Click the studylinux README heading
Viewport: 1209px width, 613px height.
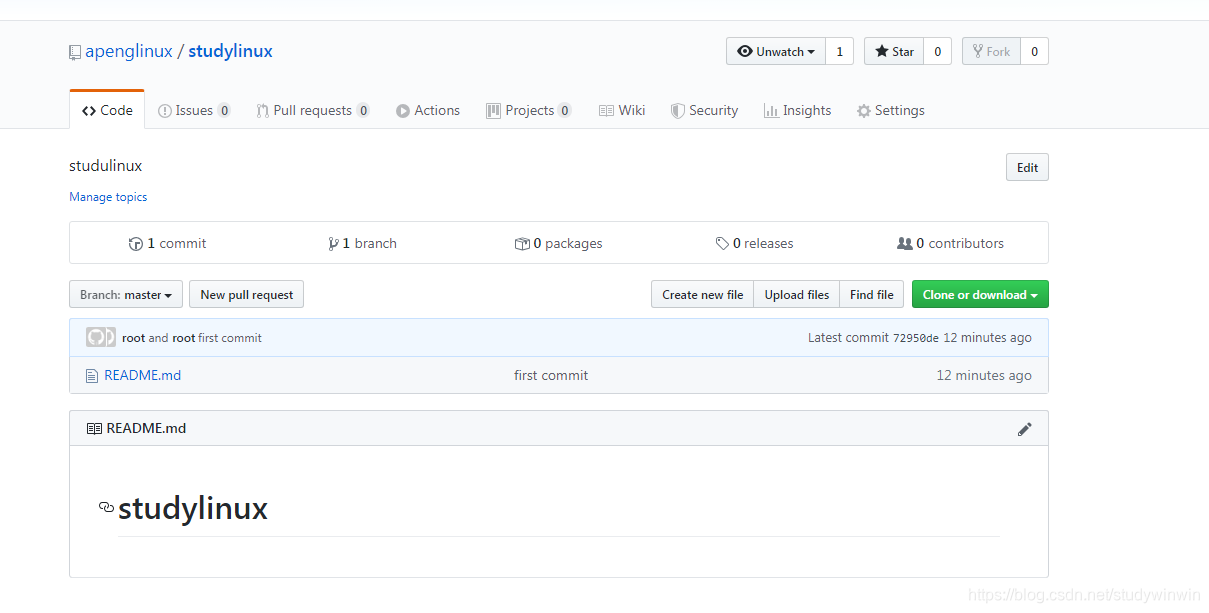pos(193,508)
